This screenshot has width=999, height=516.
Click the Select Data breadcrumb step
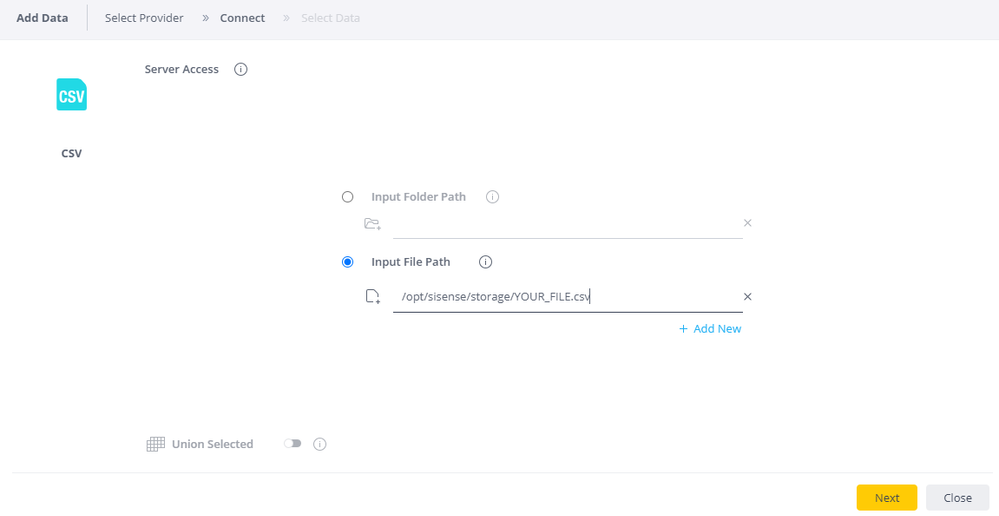pos(330,18)
